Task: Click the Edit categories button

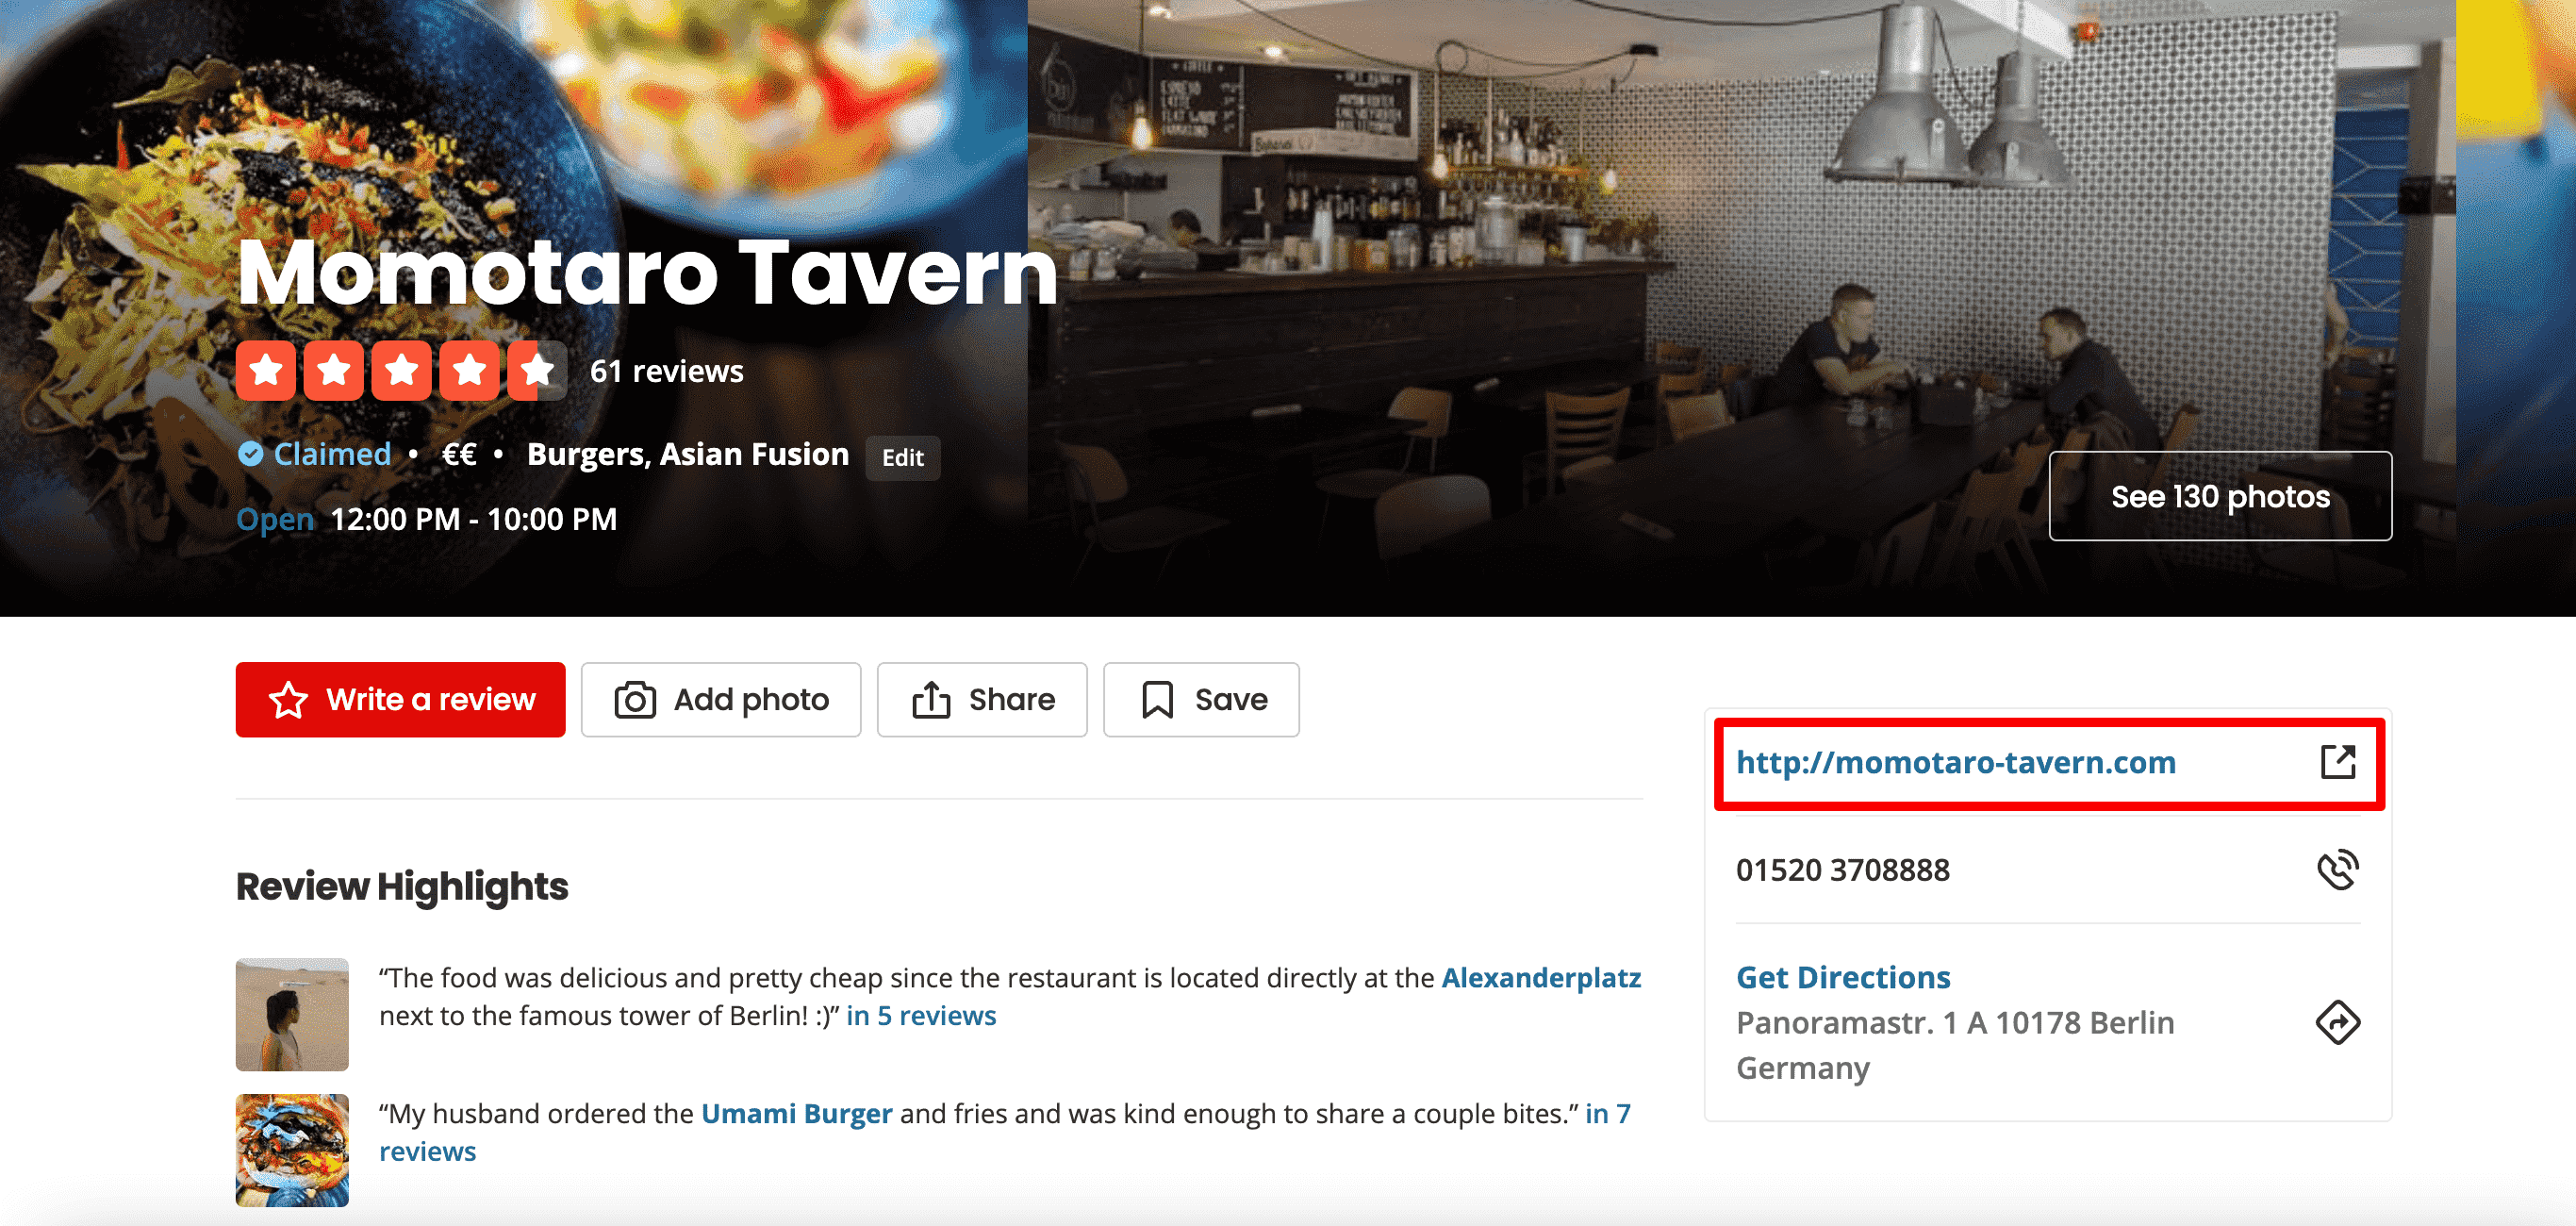Action: pos(902,457)
